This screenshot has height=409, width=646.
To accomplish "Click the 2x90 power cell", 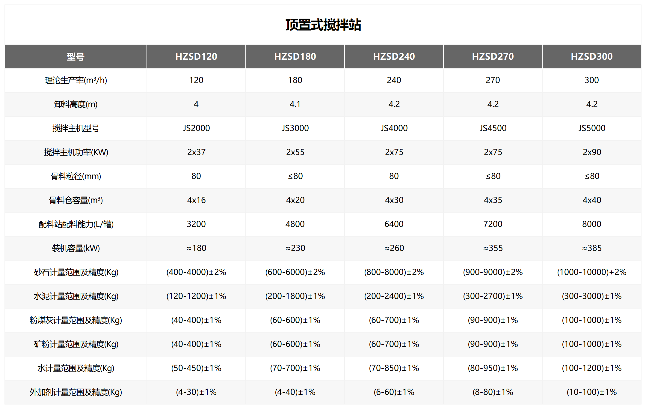I will pos(591,151).
